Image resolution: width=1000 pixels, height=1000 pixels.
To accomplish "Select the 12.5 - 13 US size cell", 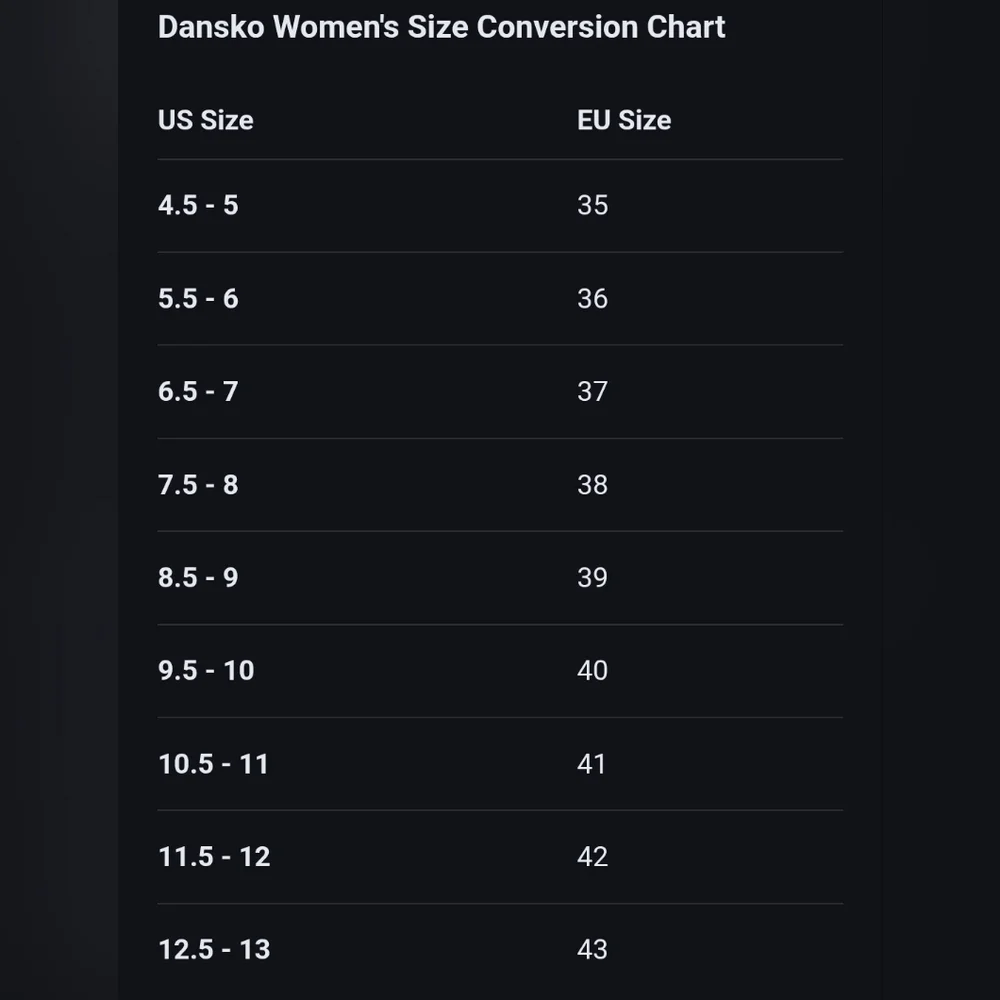I will click(214, 950).
